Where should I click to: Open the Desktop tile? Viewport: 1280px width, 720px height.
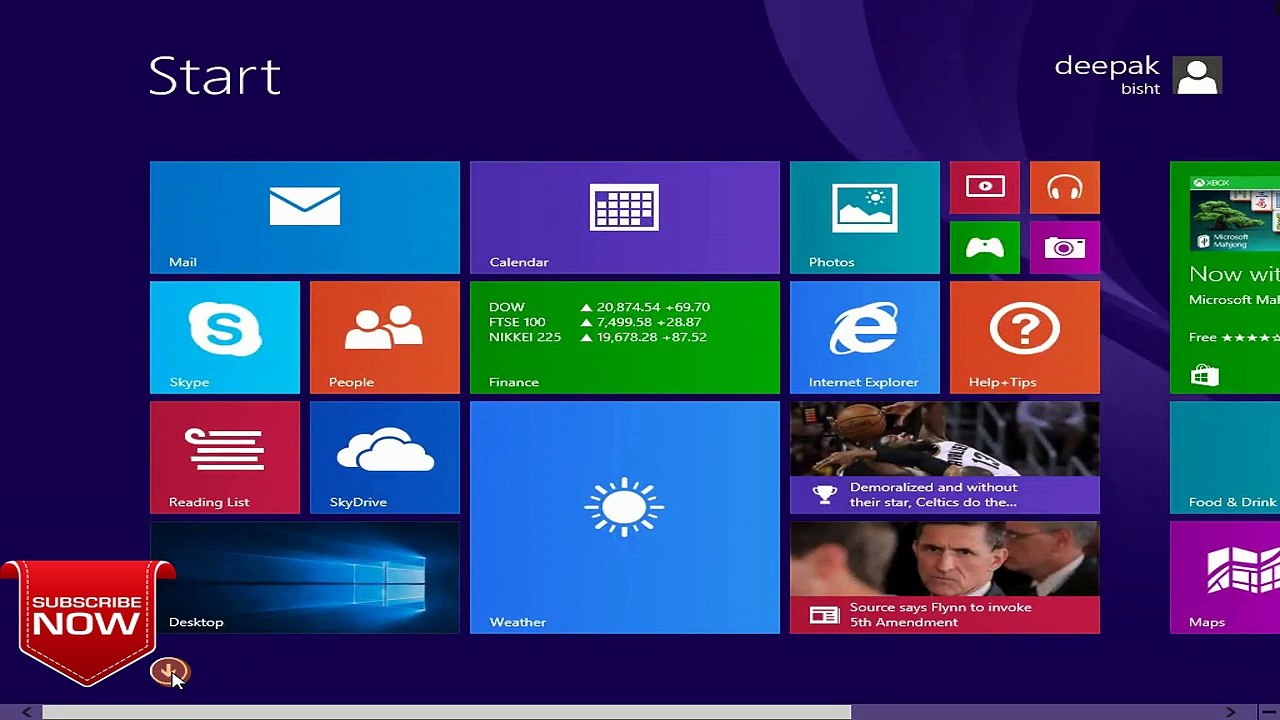[305, 577]
